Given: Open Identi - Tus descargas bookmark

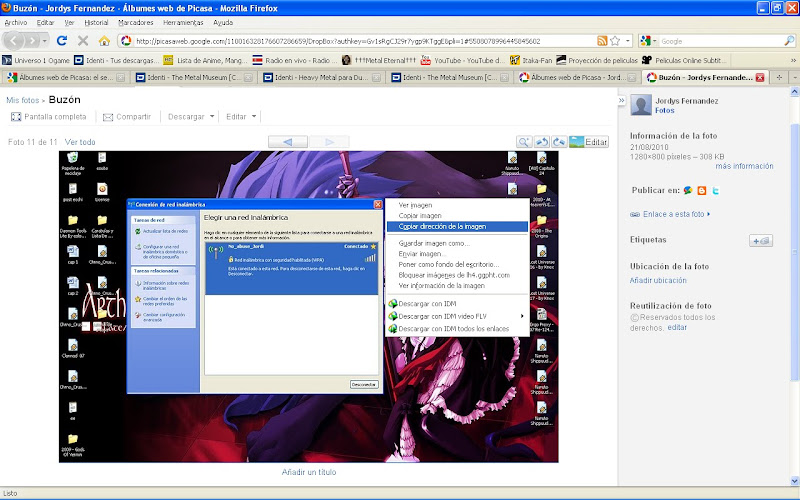Looking at the screenshot, I should pyautogui.click(x=116, y=60).
